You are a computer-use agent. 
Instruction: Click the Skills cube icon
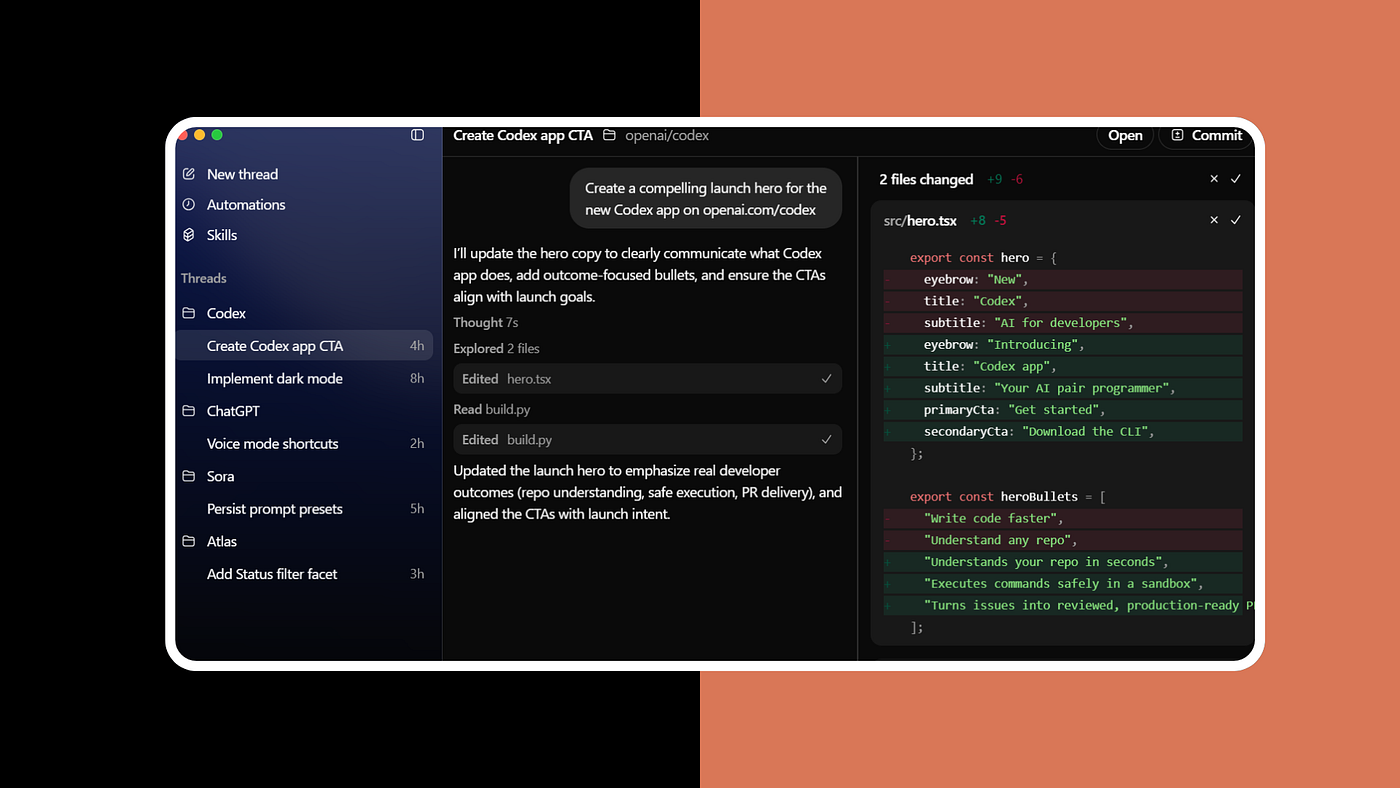(189, 235)
